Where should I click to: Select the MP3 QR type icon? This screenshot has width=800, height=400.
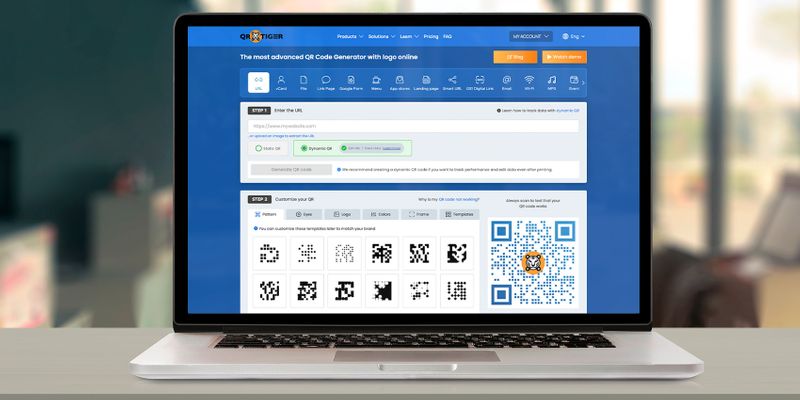(552, 83)
